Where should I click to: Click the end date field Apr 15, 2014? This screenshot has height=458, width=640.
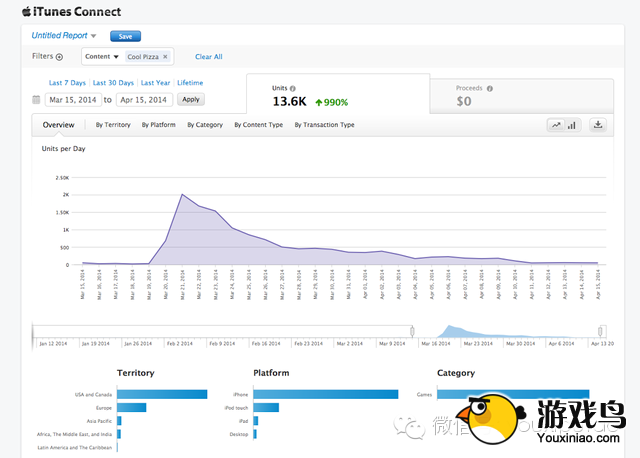(x=144, y=99)
